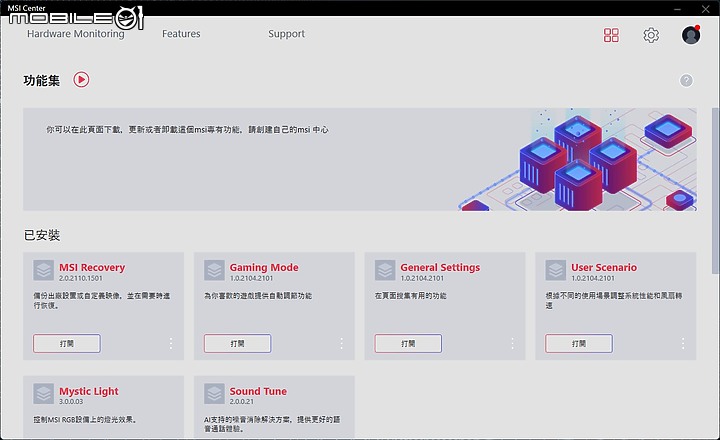This screenshot has width=720, height=440.
Task: Click the 已安裝 section heading
Action: click(x=41, y=235)
